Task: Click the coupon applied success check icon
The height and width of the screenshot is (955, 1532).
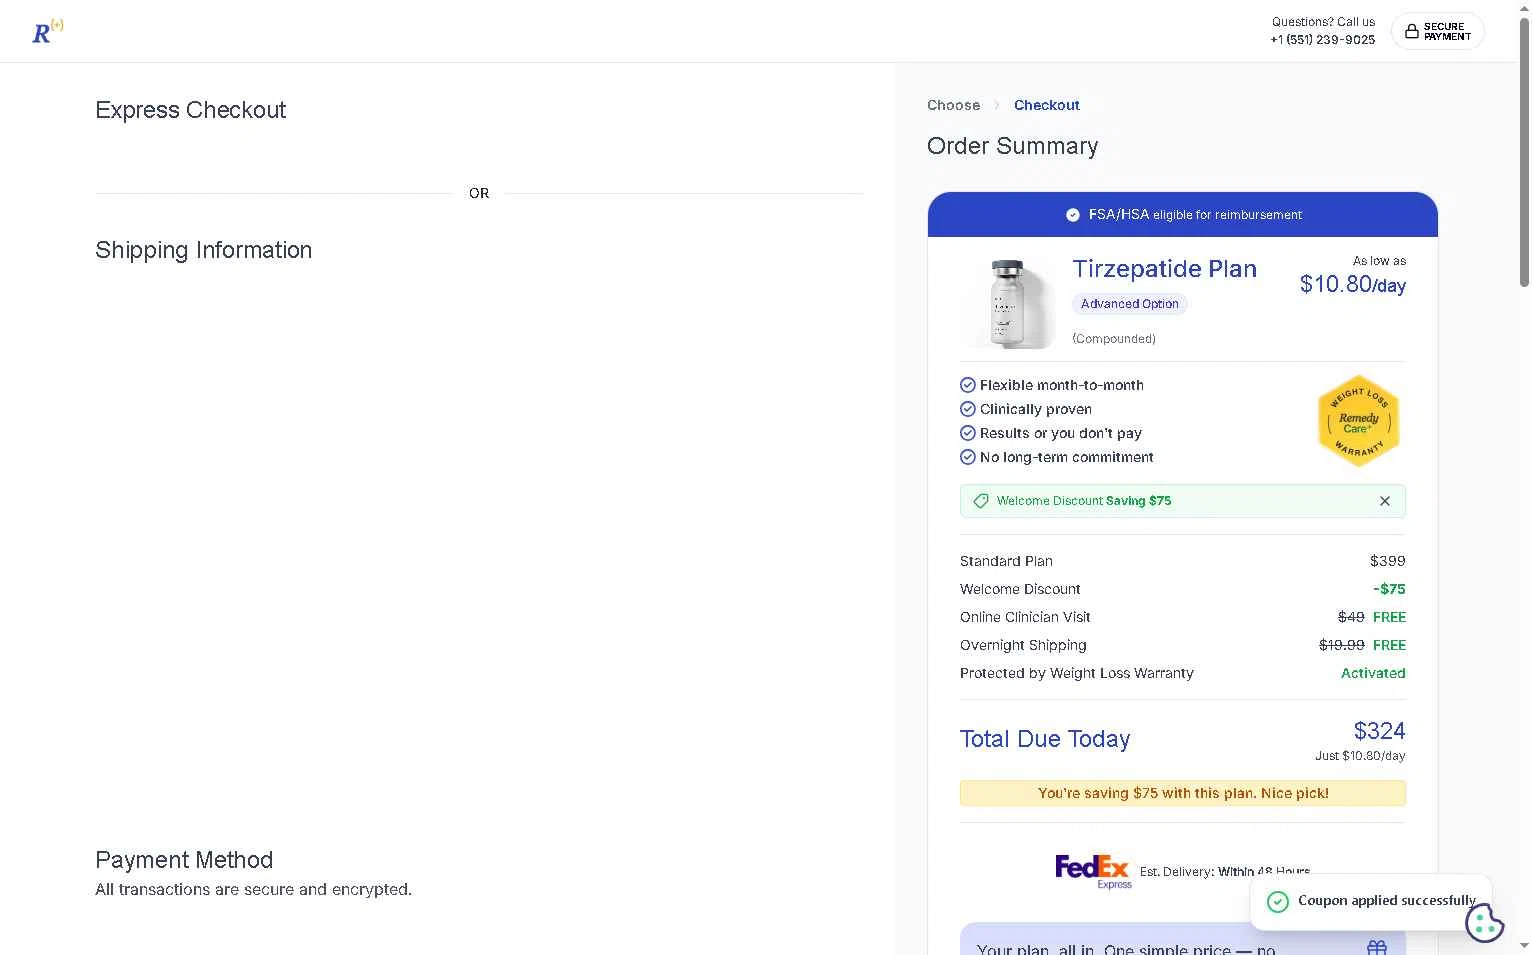Action: [x=1277, y=901]
